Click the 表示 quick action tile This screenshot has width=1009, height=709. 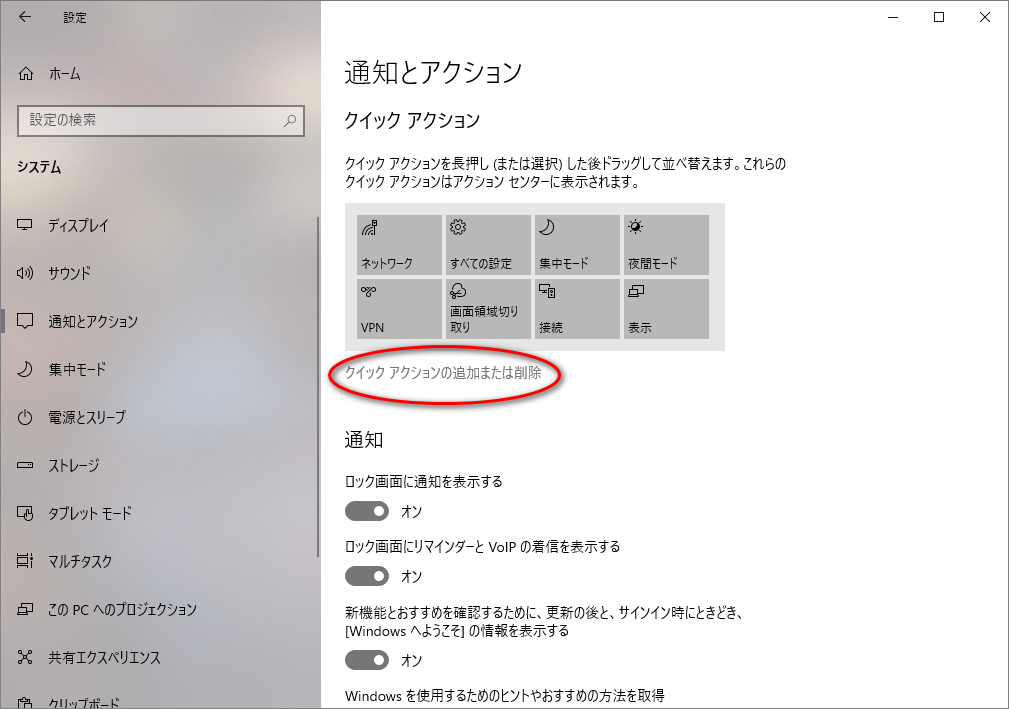tap(666, 309)
